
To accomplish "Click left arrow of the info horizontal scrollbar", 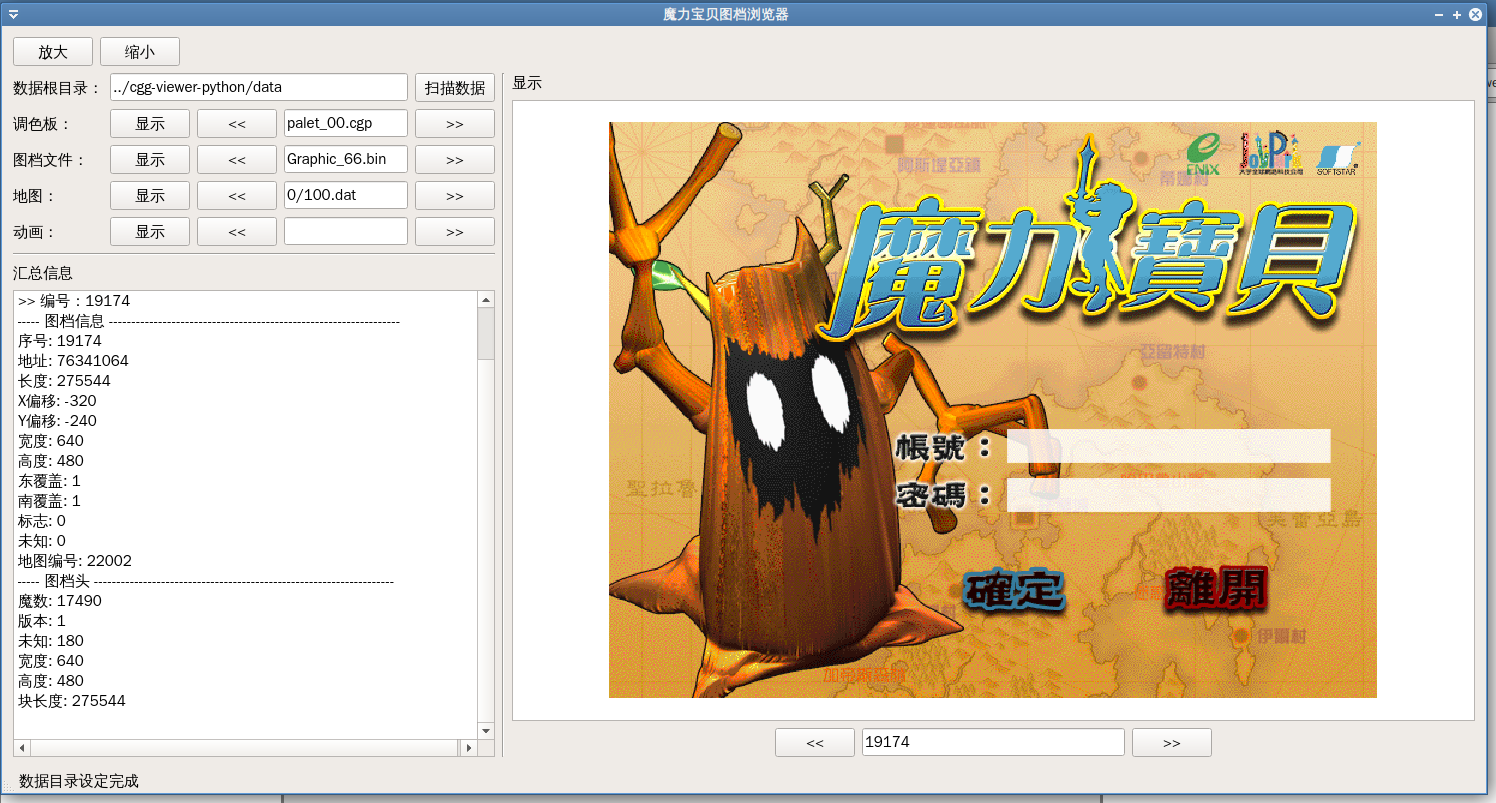I will (22, 748).
